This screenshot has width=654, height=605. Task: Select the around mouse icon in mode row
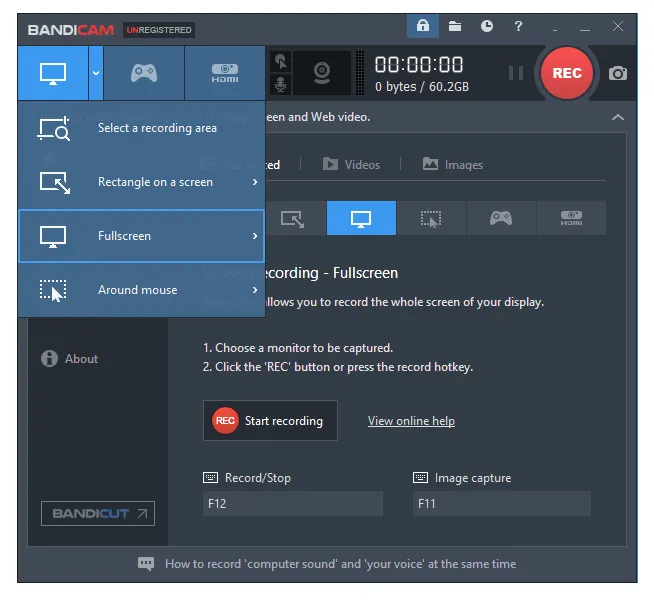tap(431, 218)
